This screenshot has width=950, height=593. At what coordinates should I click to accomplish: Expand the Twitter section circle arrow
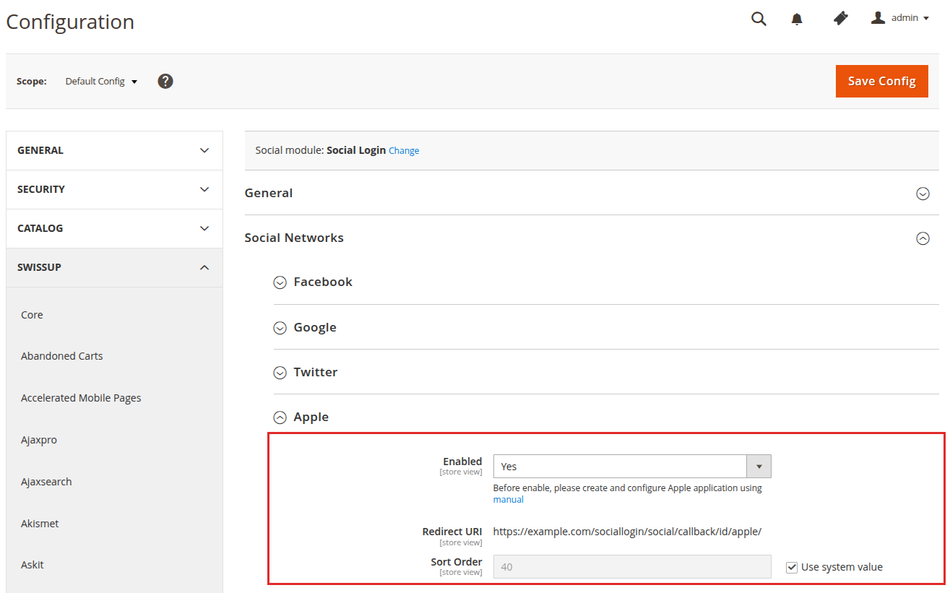click(x=280, y=373)
